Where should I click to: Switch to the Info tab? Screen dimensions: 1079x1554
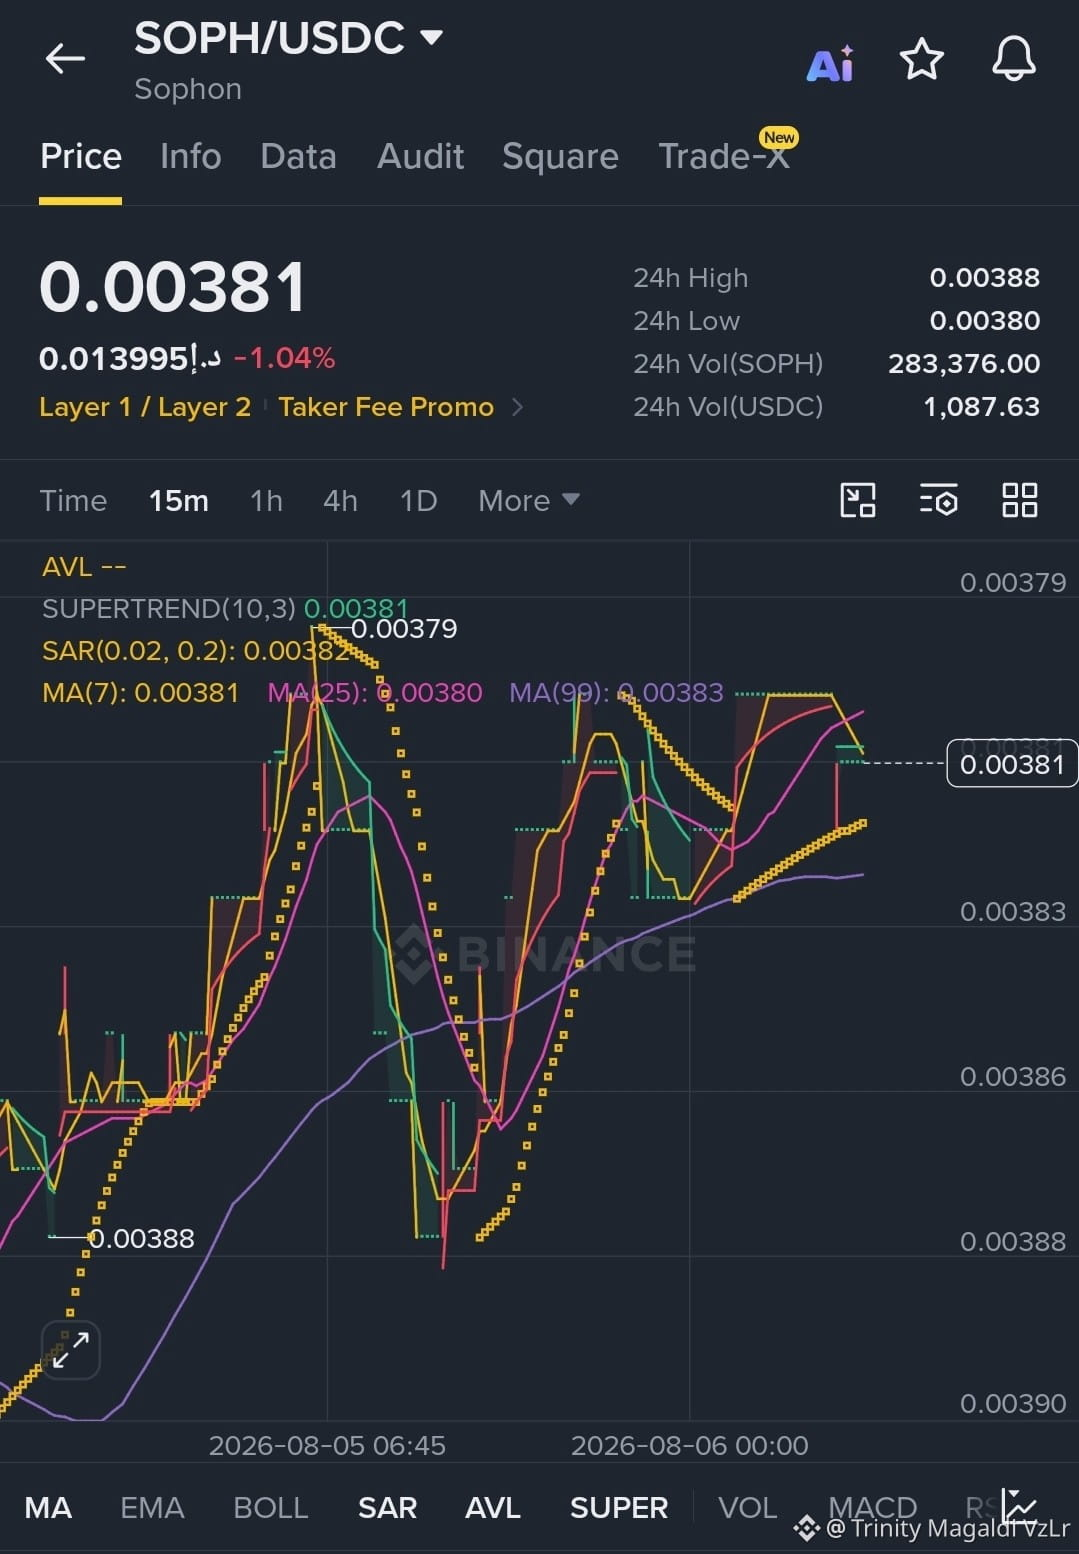[x=191, y=157]
